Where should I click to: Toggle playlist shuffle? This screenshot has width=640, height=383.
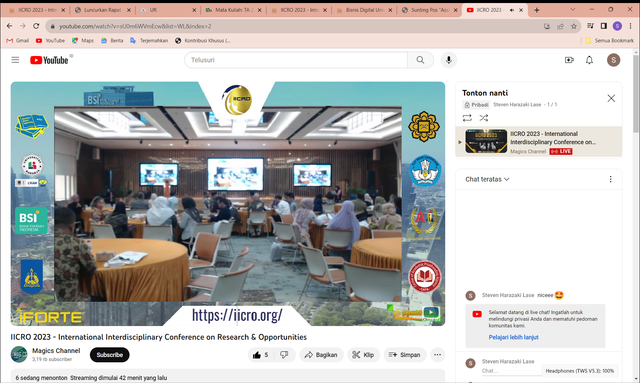[484, 118]
